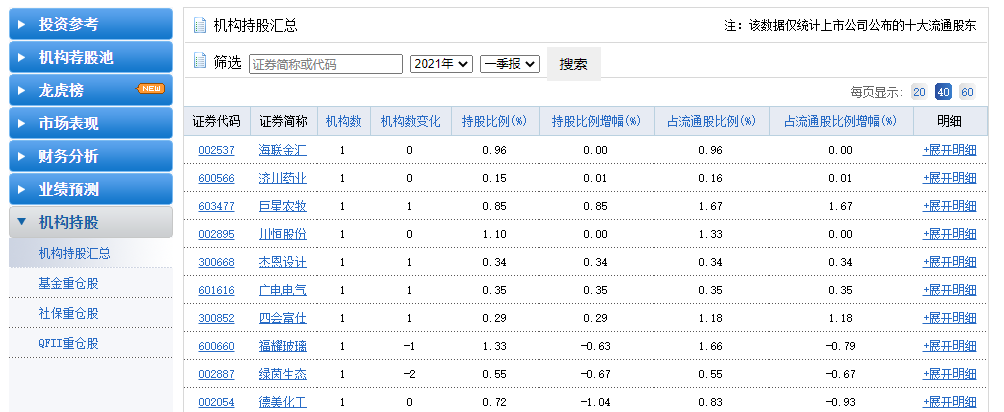
Task: Open stock code 002895 link
Action: (216, 235)
